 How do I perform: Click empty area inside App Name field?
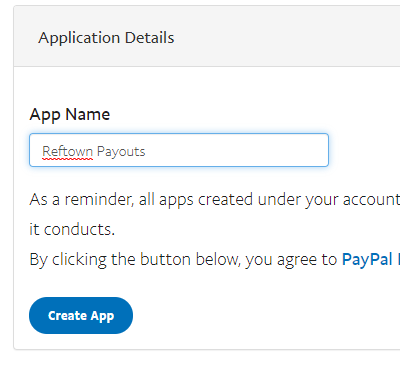[x=237, y=150]
